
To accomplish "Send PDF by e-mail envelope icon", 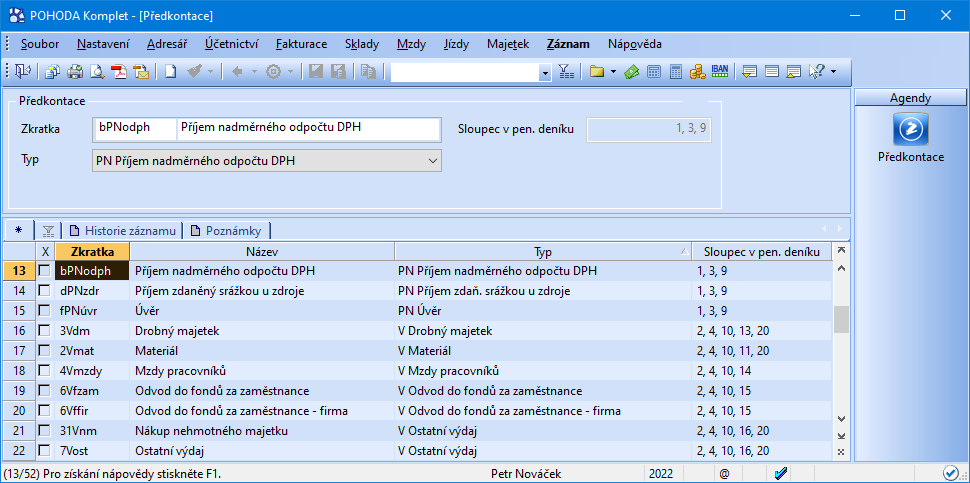I will point(141,72).
